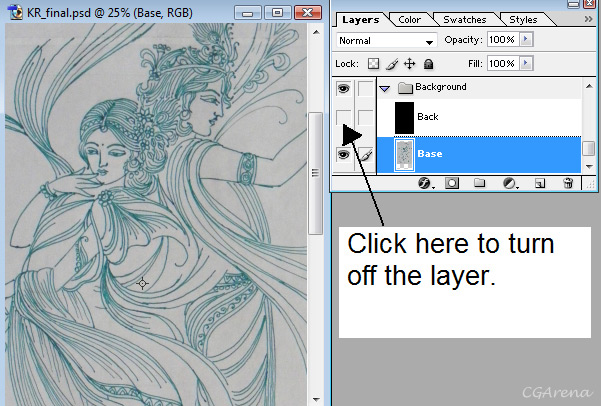The height and width of the screenshot is (406, 601).
Task: Click document vertical scrollbar thumb
Action: point(315,173)
